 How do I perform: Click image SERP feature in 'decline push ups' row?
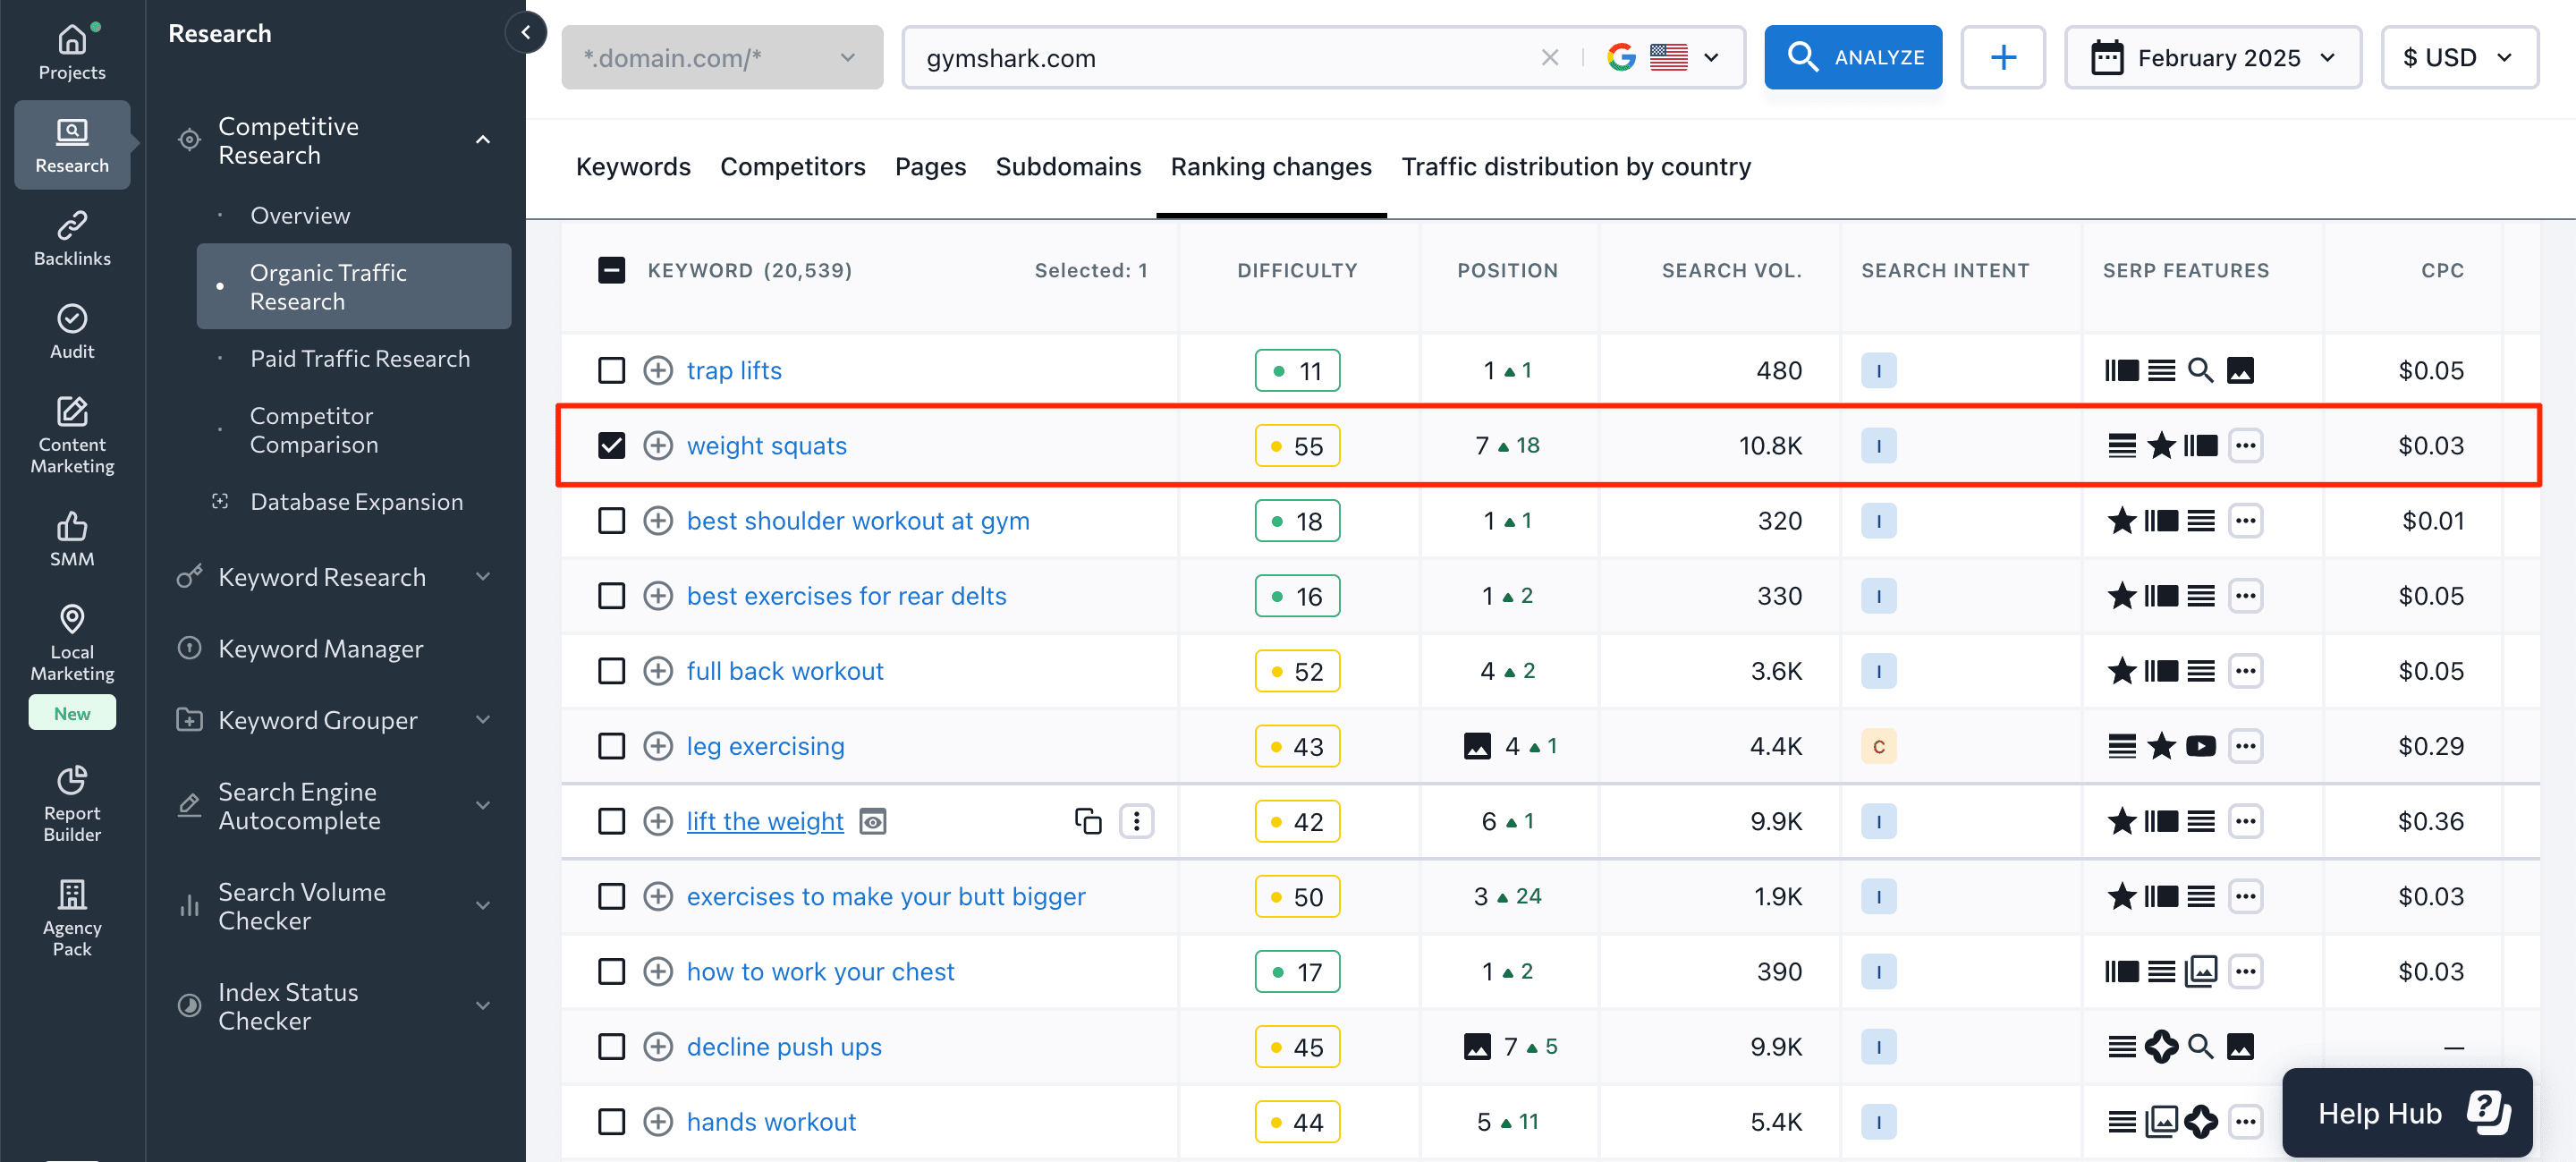(2240, 1047)
